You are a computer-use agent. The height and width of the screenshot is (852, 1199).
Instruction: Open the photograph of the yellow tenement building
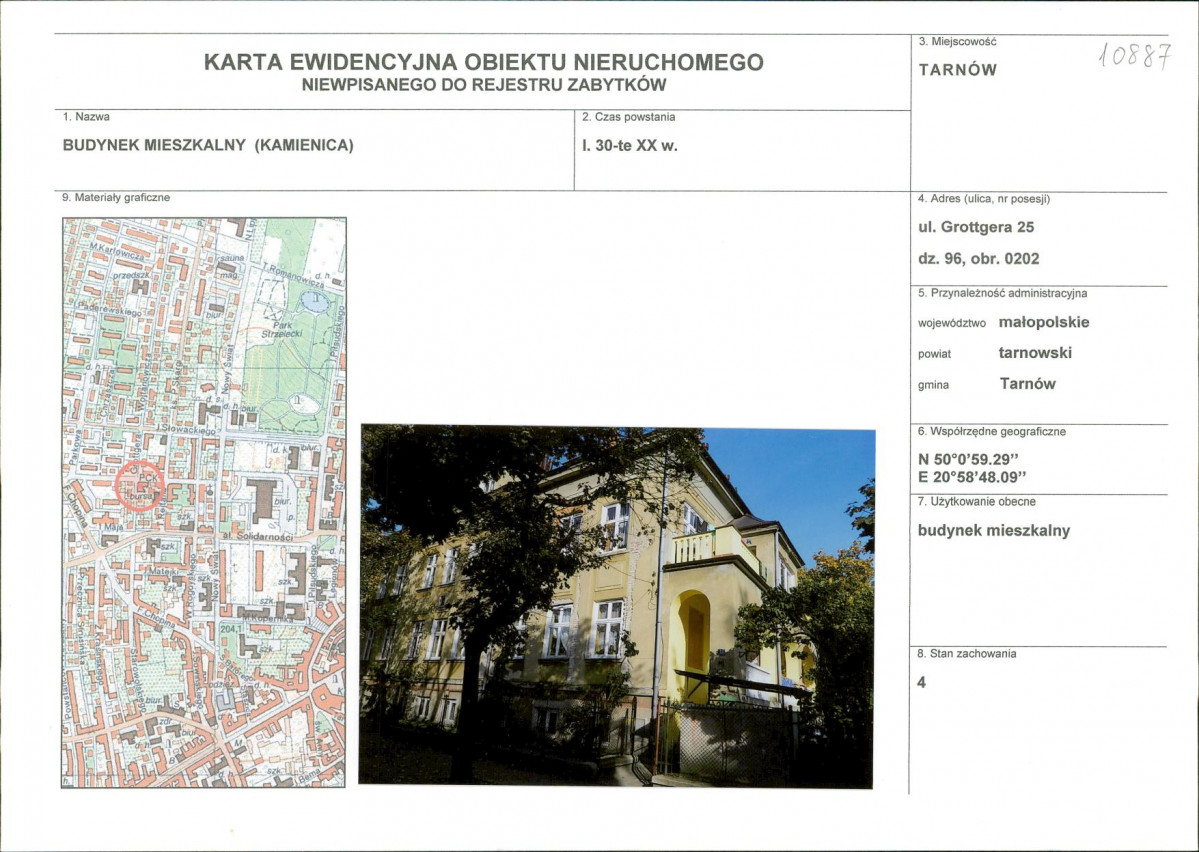coord(616,606)
